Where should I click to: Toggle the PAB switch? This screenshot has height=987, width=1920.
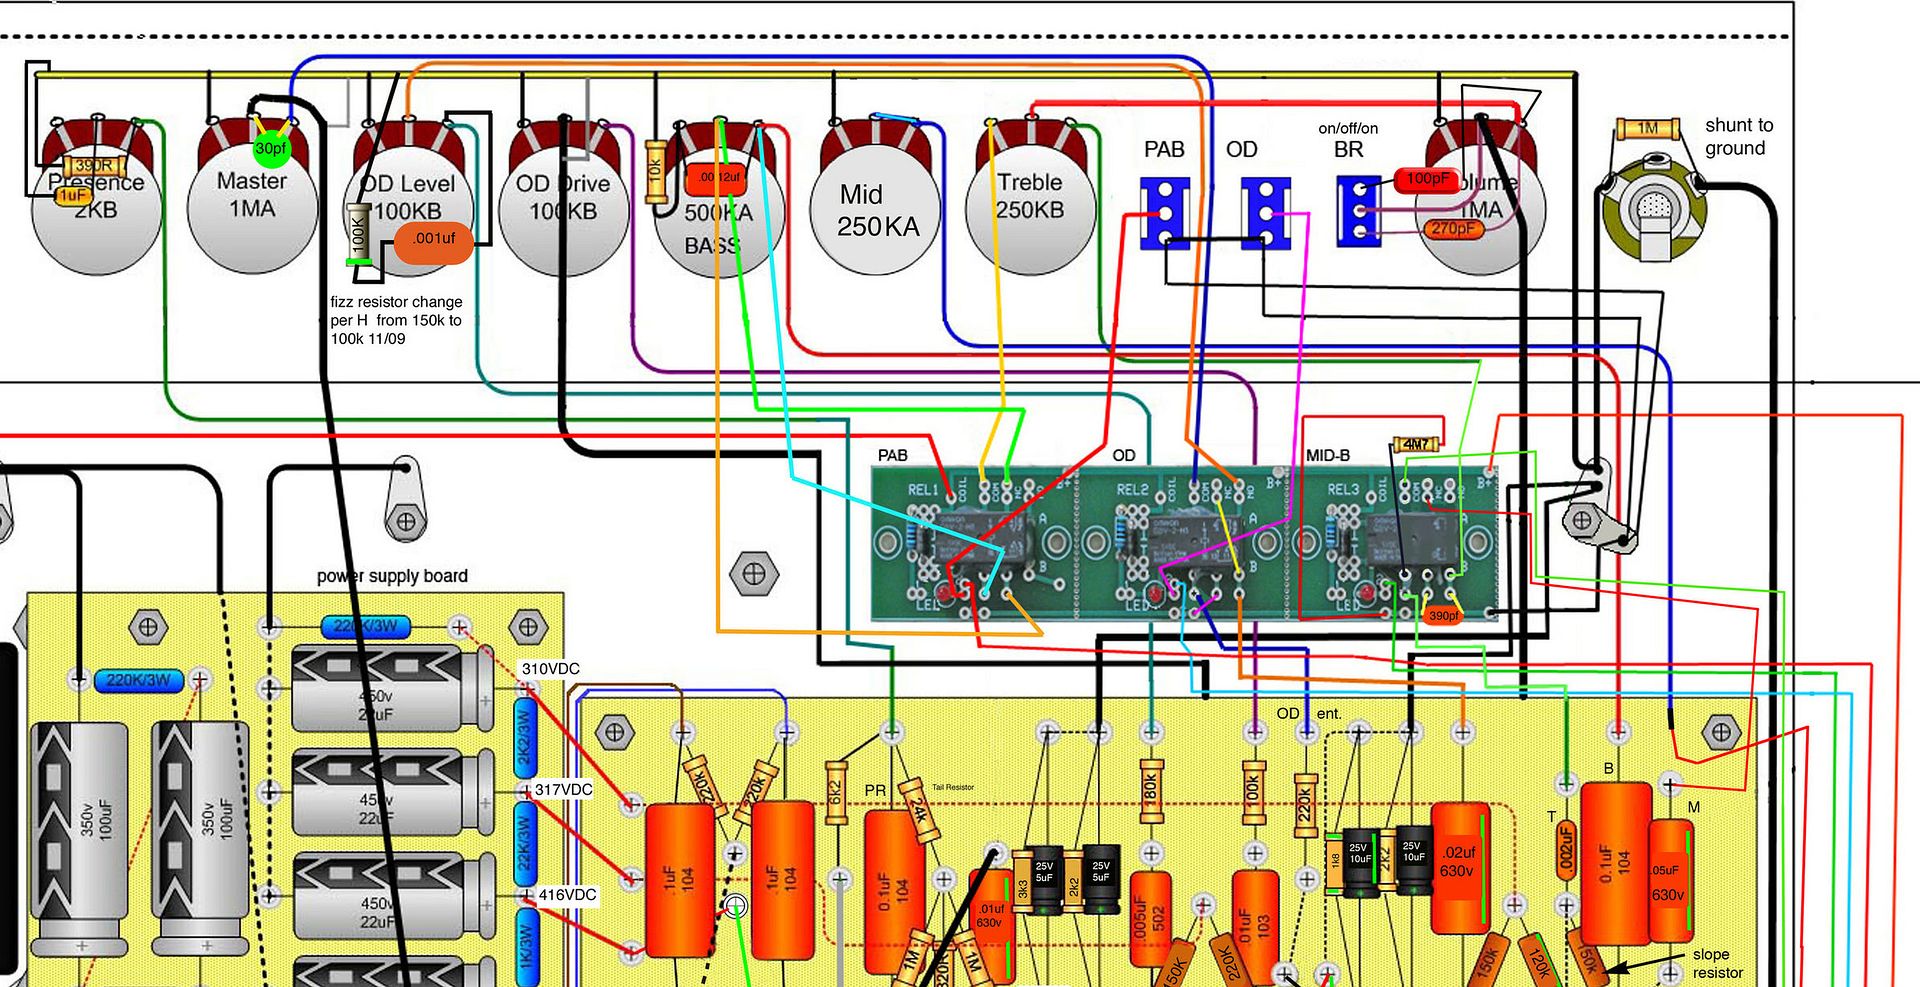pyautogui.click(x=1164, y=213)
